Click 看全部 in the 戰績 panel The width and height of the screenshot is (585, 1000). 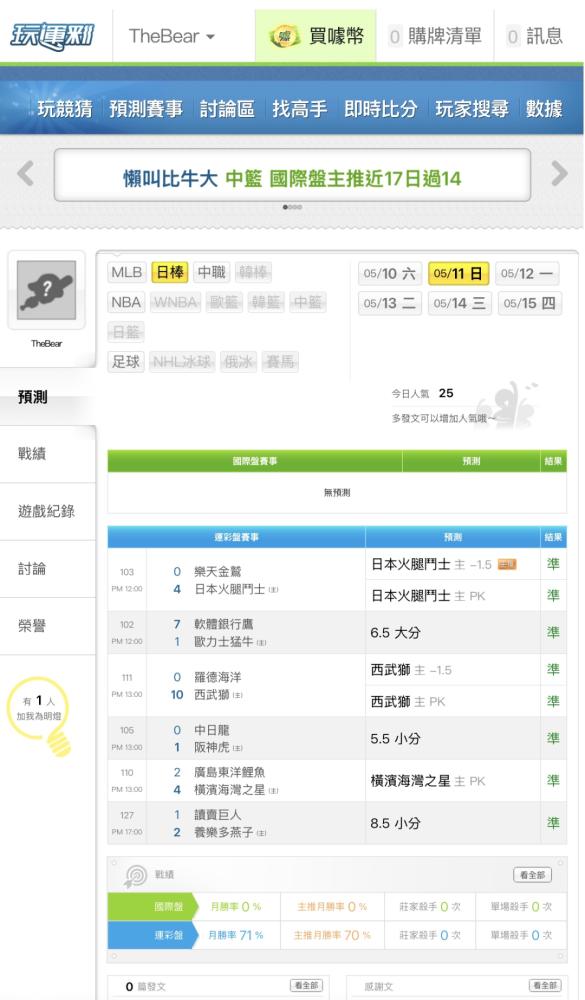pyautogui.click(x=532, y=875)
